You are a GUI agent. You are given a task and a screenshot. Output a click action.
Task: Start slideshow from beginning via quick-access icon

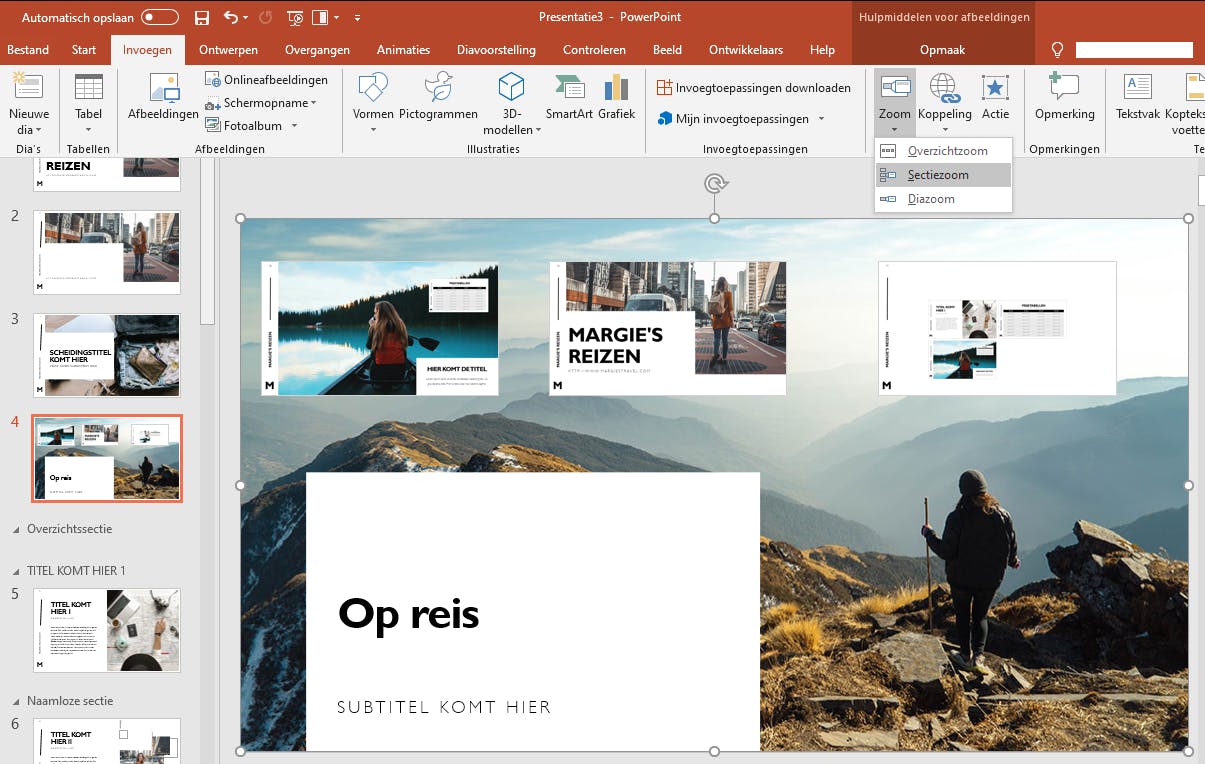coord(296,17)
